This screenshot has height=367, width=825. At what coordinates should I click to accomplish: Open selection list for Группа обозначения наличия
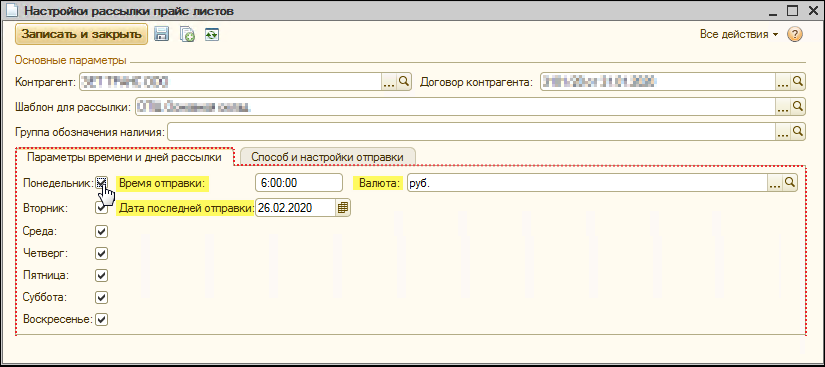click(x=783, y=131)
